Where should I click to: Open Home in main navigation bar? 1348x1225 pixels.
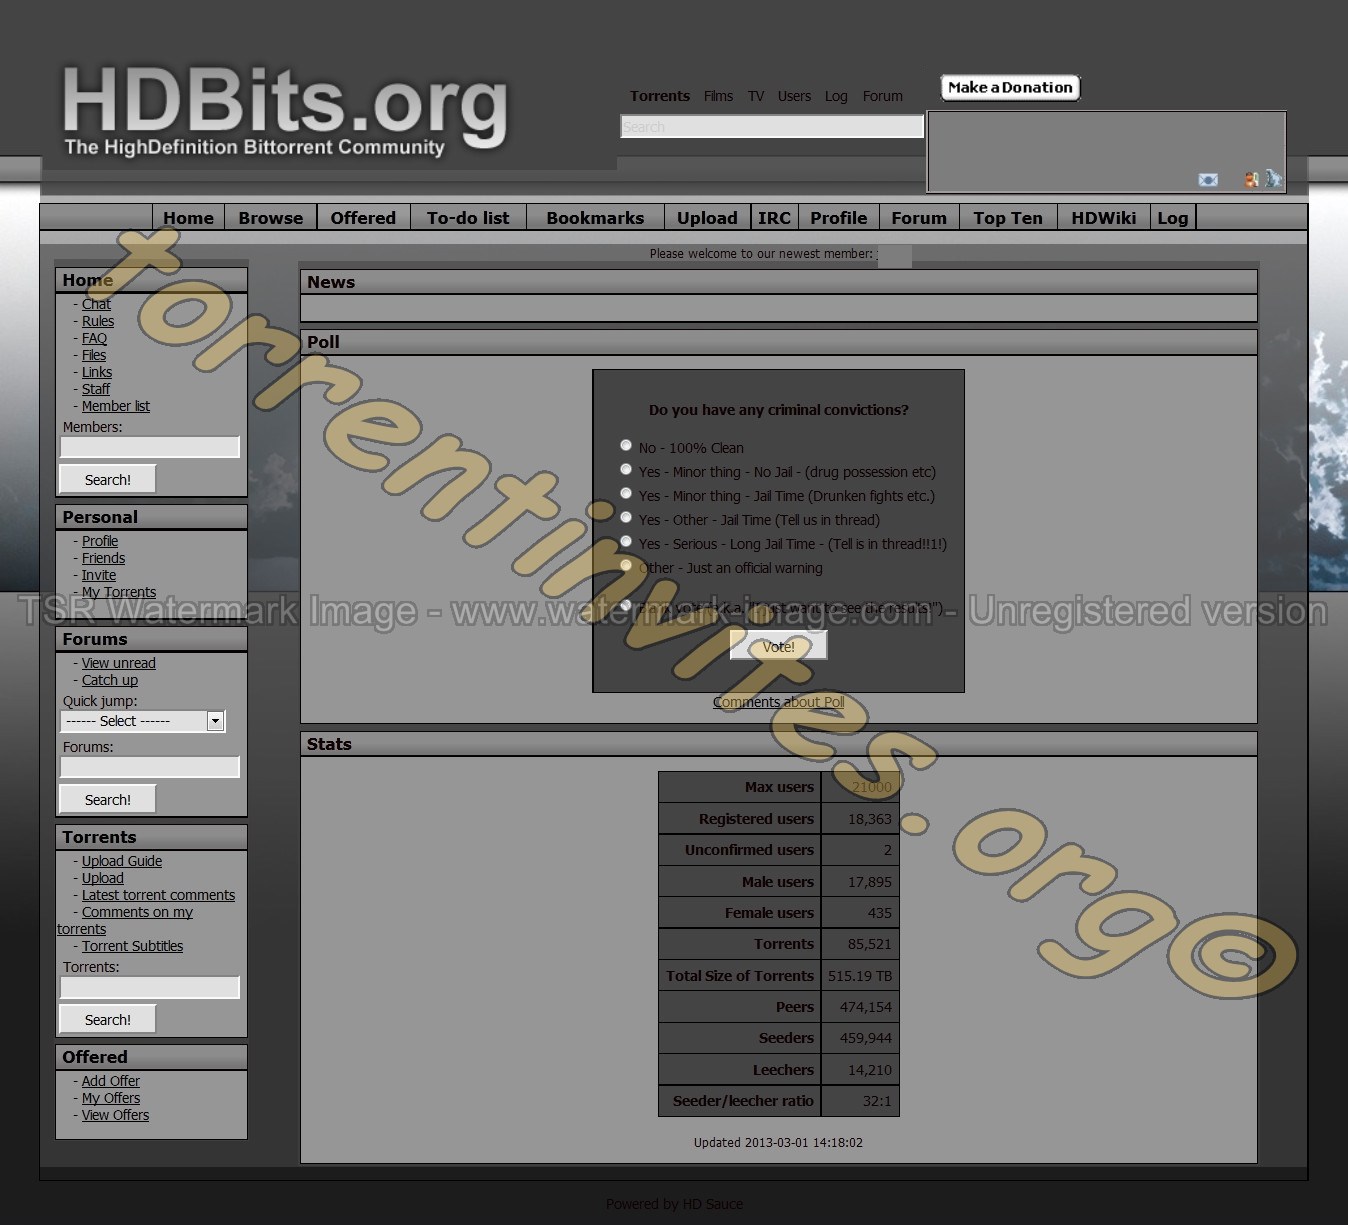188,218
